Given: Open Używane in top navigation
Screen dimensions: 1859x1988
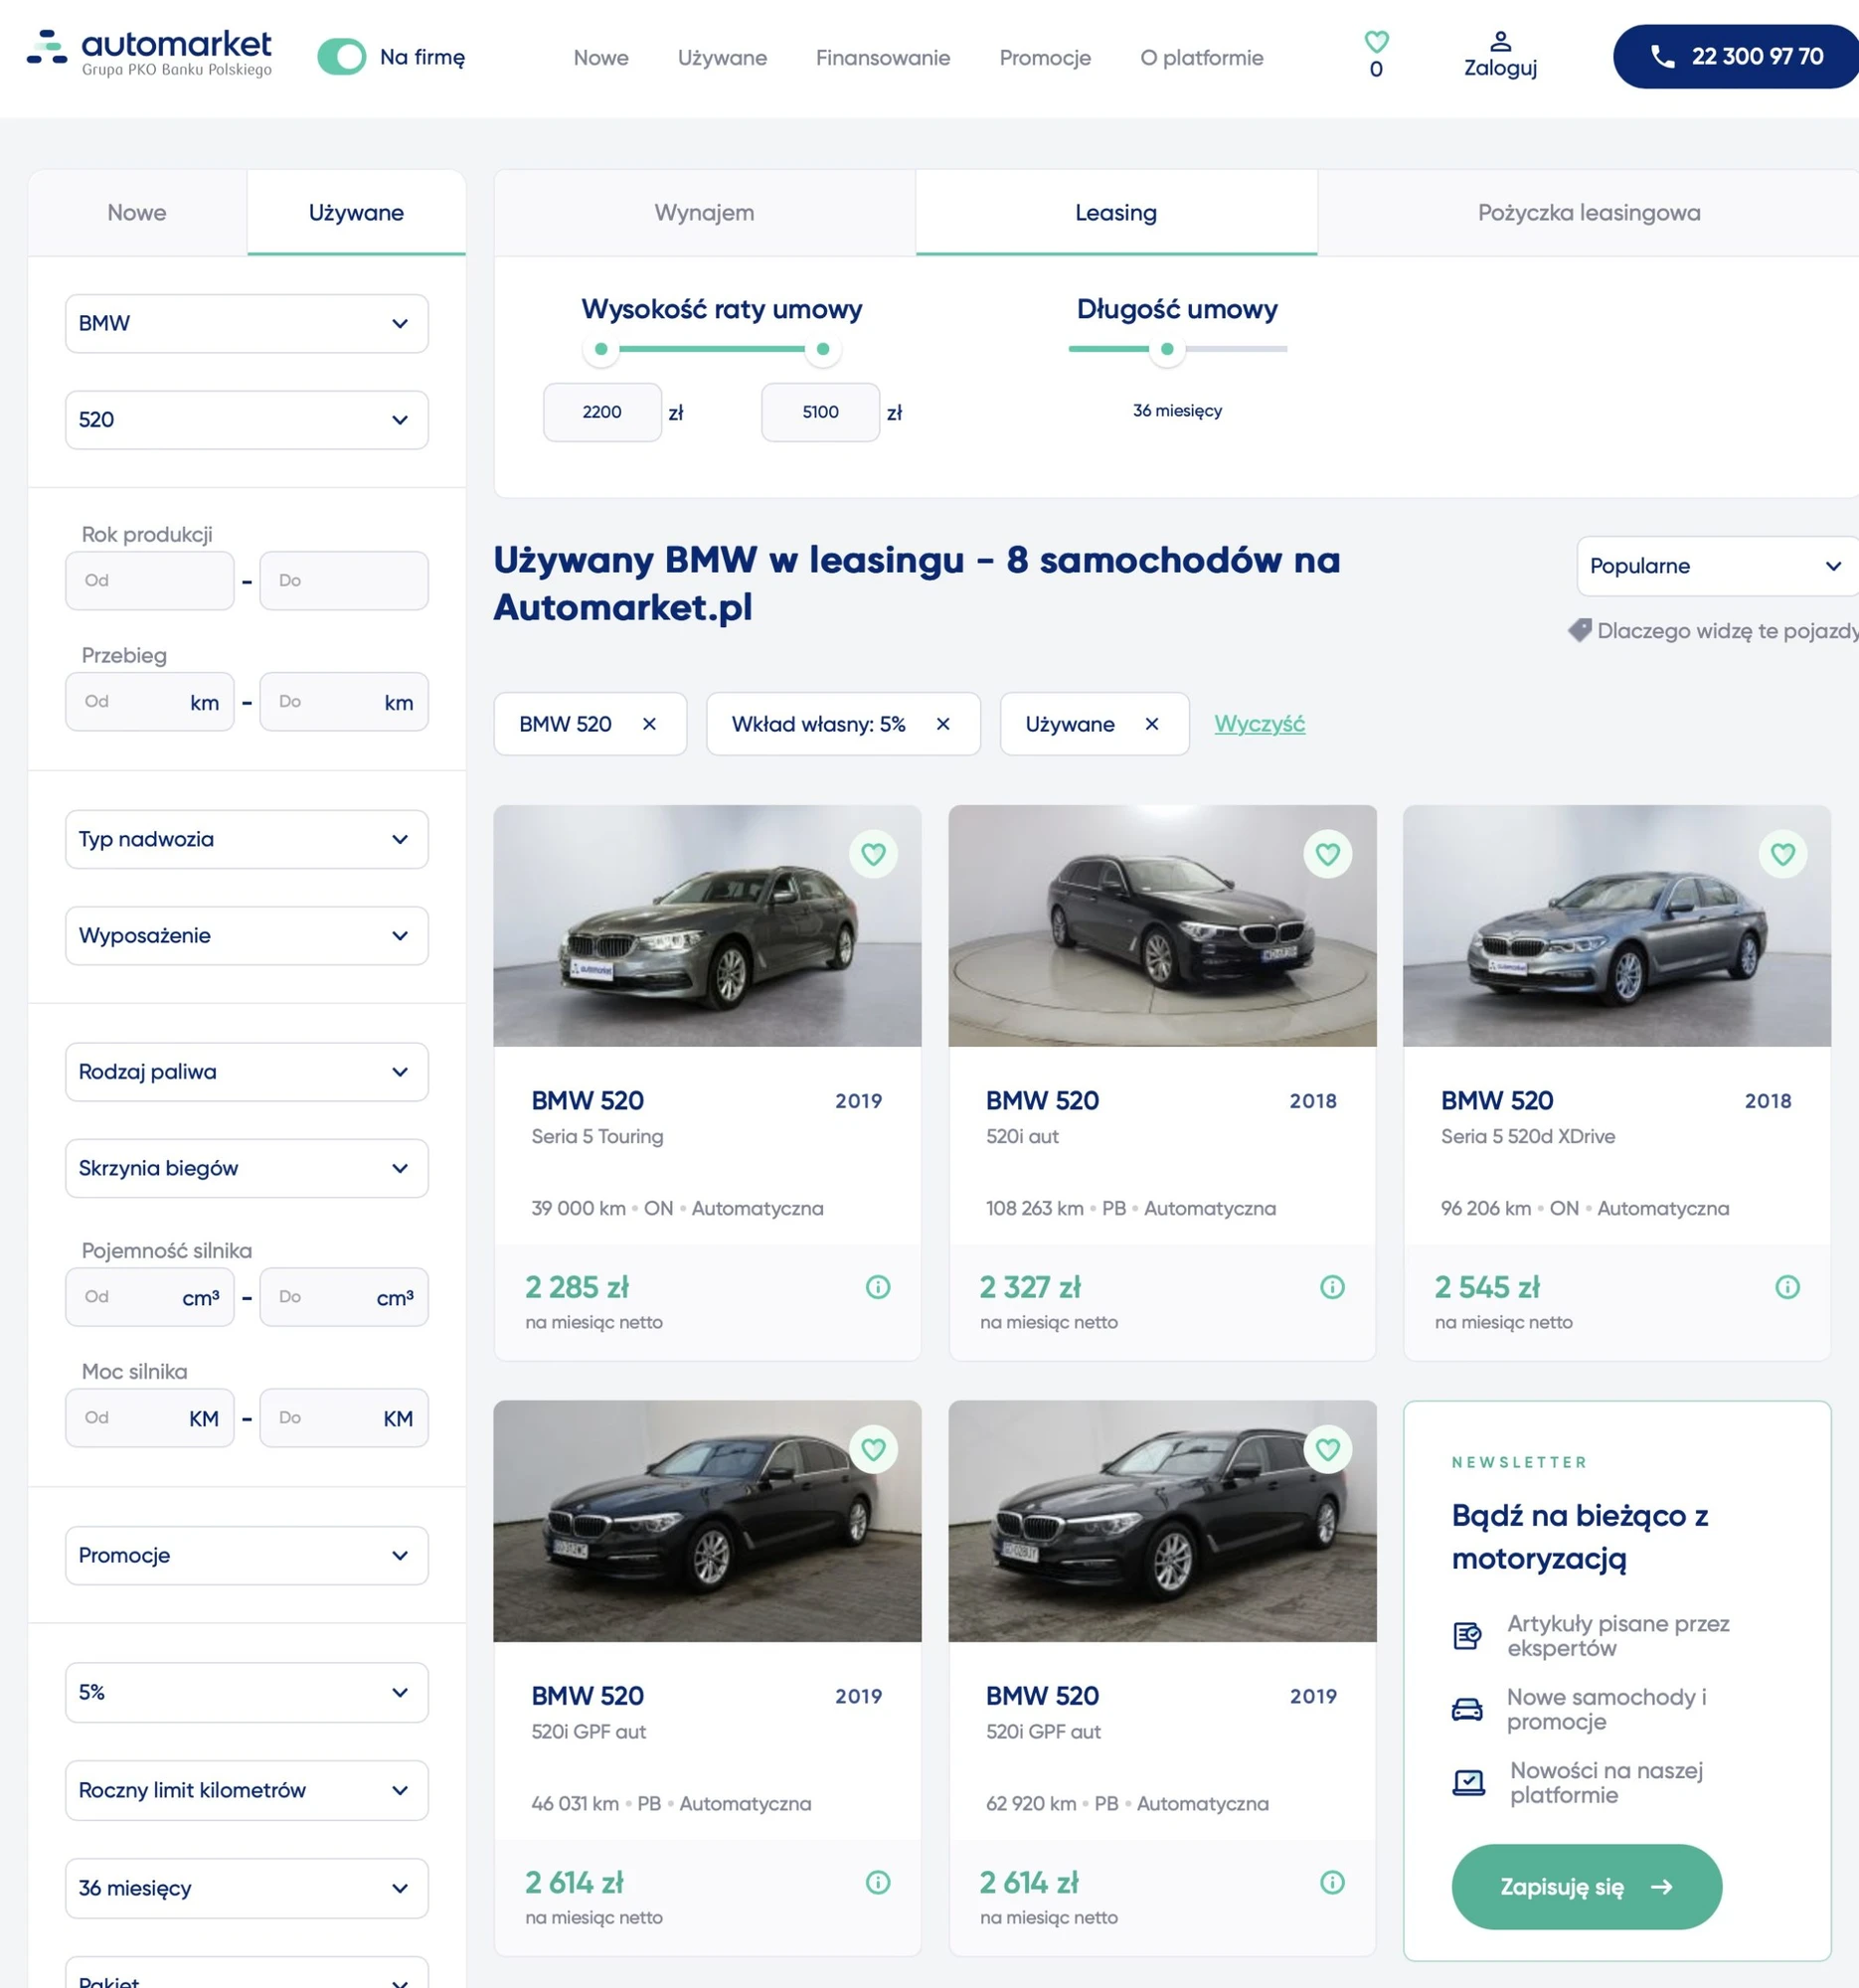Looking at the screenshot, I should (722, 58).
